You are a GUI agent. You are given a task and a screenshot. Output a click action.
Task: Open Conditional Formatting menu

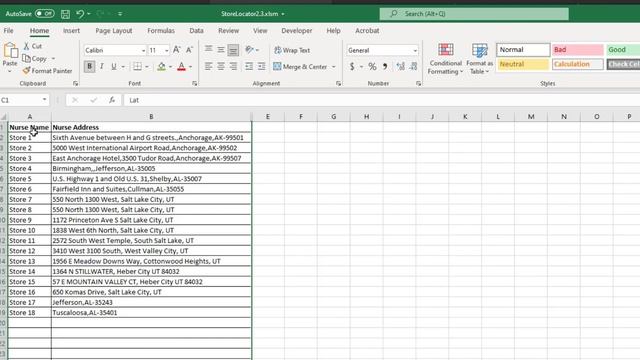[445, 59]
